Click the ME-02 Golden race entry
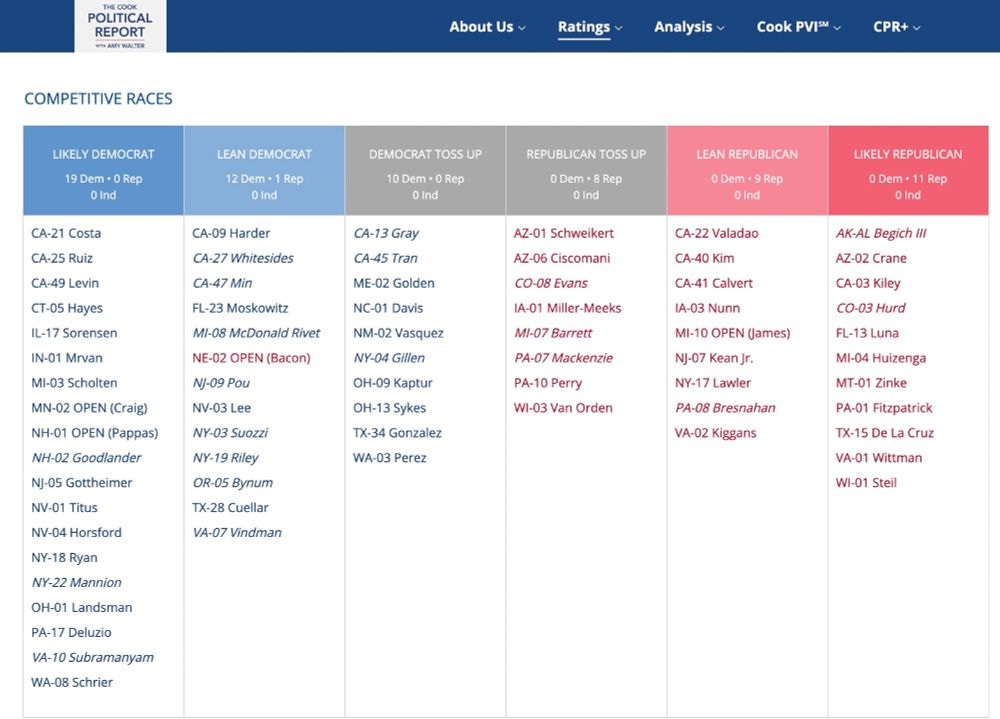The width and height of the screenshot is (1000, 719). tap(394, 283)
